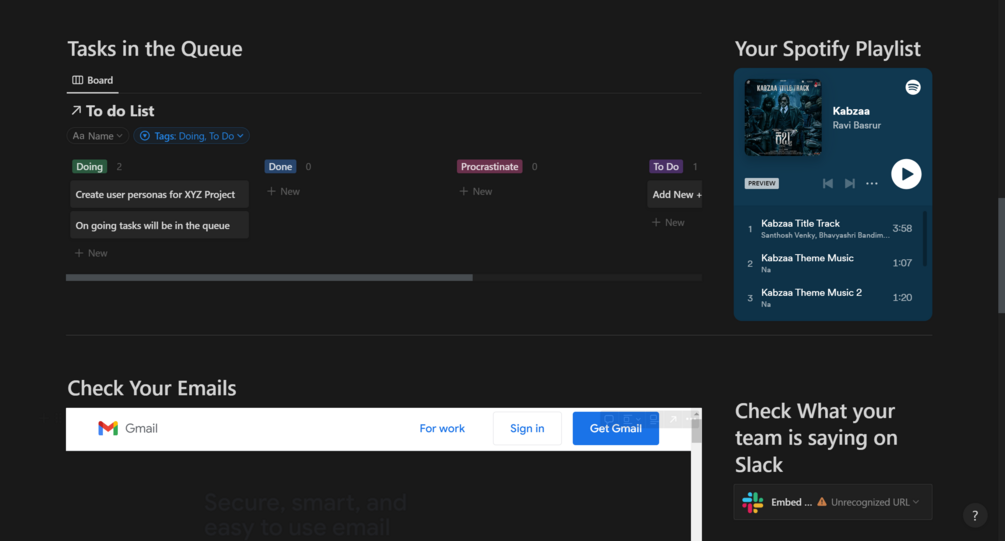The height and width of the screenshot is (541, 1005).
Task: Skip to previous track in Spotify embed
Action: click(x=827, y=183)
